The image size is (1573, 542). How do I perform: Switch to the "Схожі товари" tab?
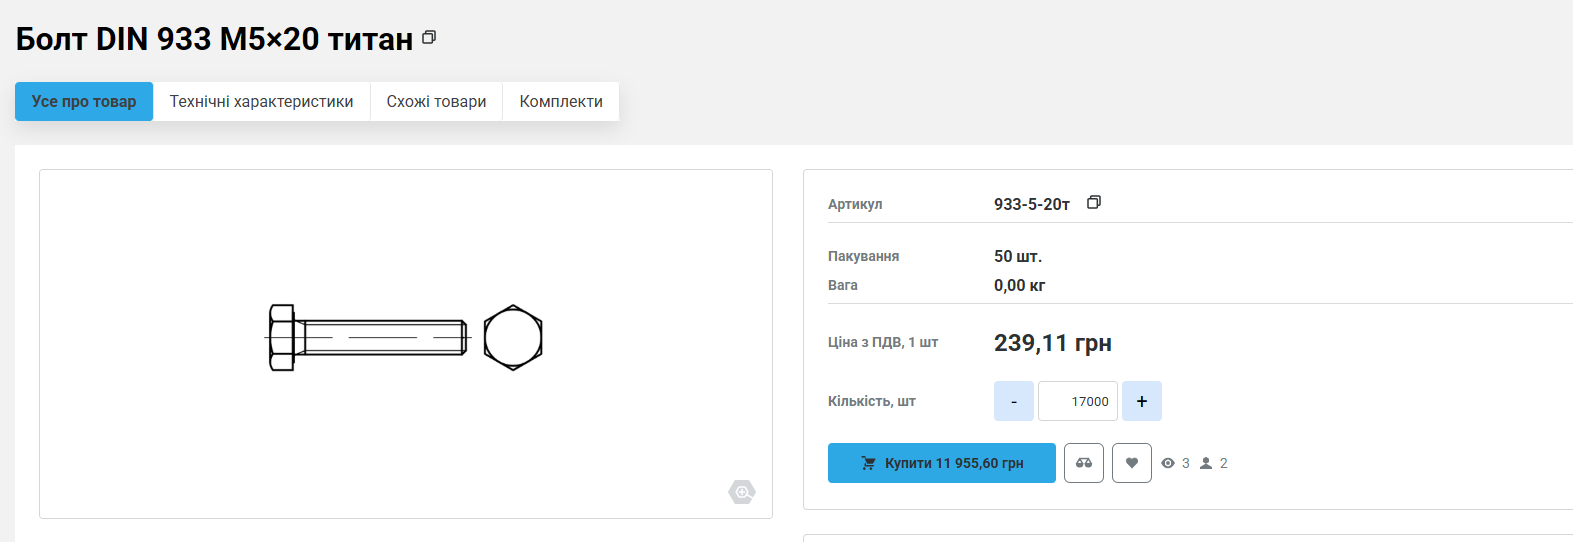coord(436,102)
